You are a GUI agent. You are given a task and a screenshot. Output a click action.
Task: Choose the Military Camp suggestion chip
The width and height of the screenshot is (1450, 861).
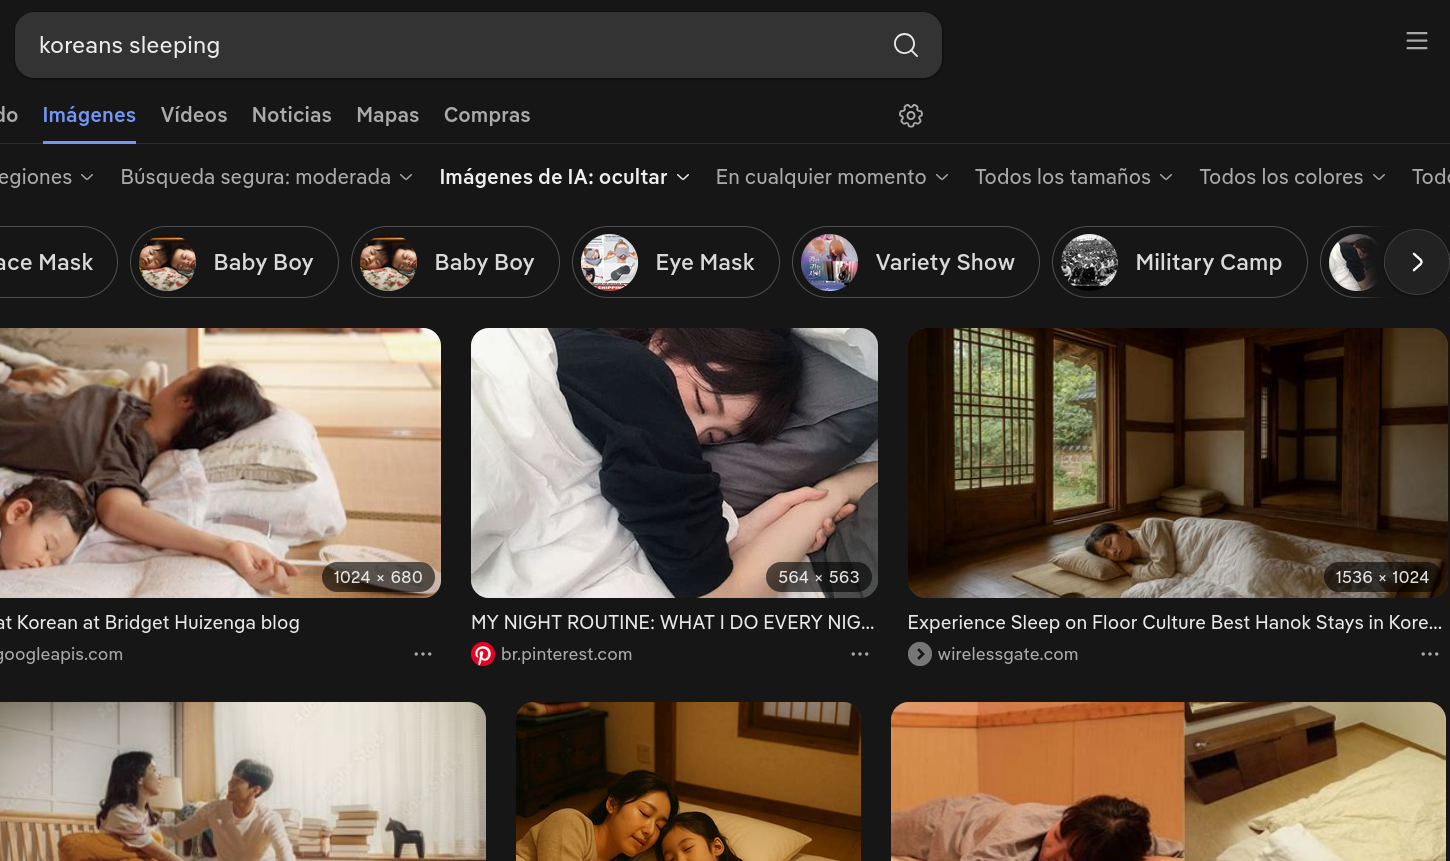point(1179,262)
